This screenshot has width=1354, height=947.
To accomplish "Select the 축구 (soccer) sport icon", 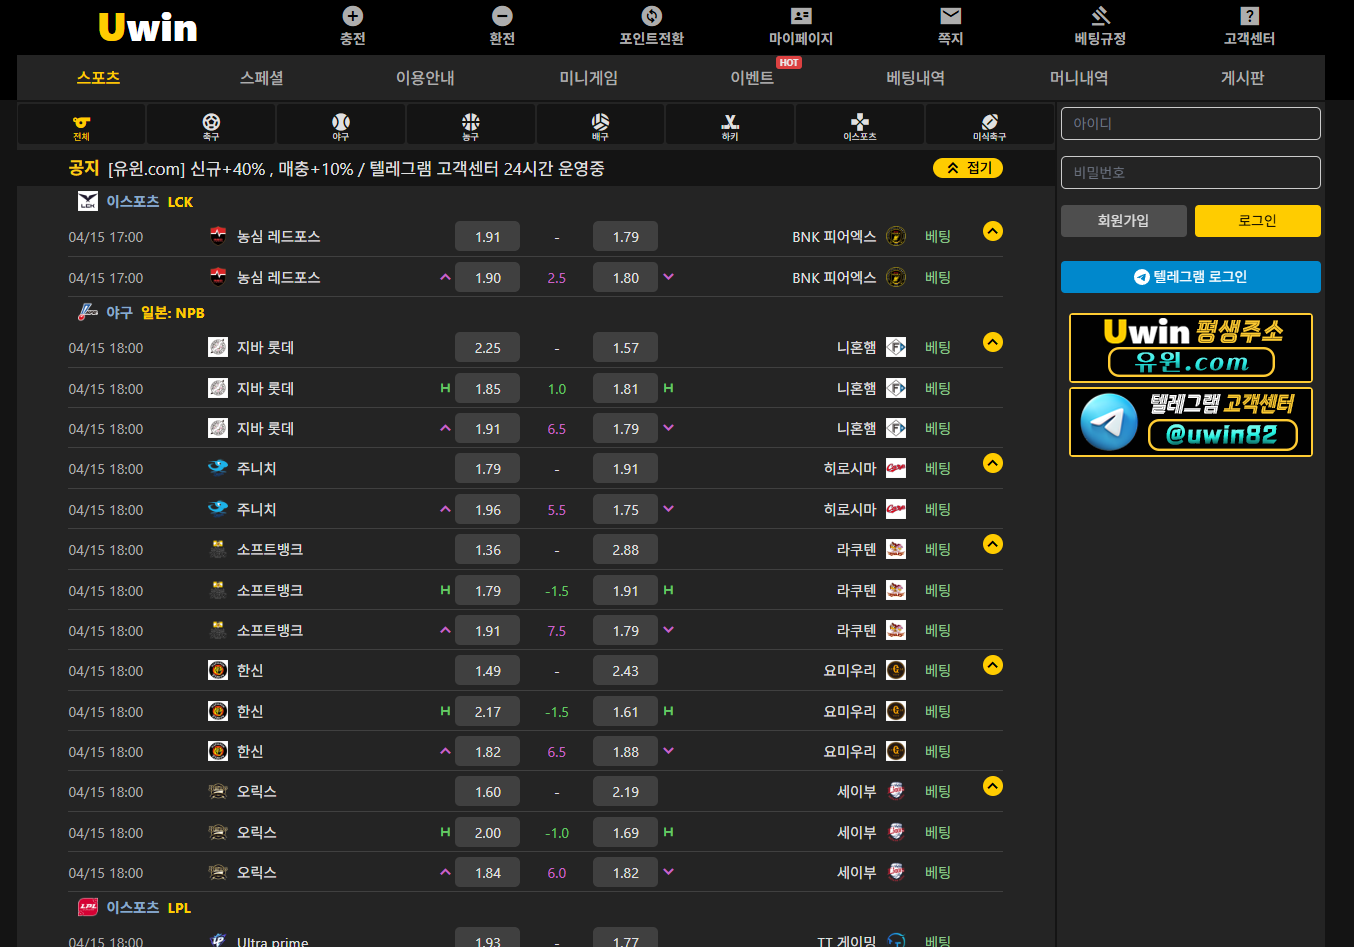I will pos(211,125).
